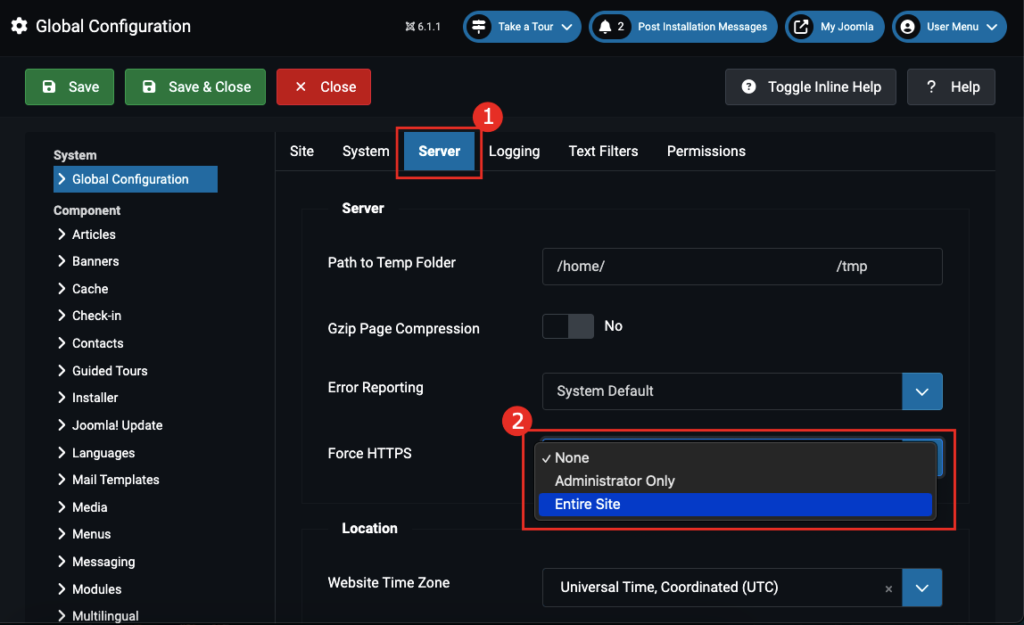Open the Website Time Zone dropdown arrow
This screenshot has width=1024, height=625.
(921, 588)
